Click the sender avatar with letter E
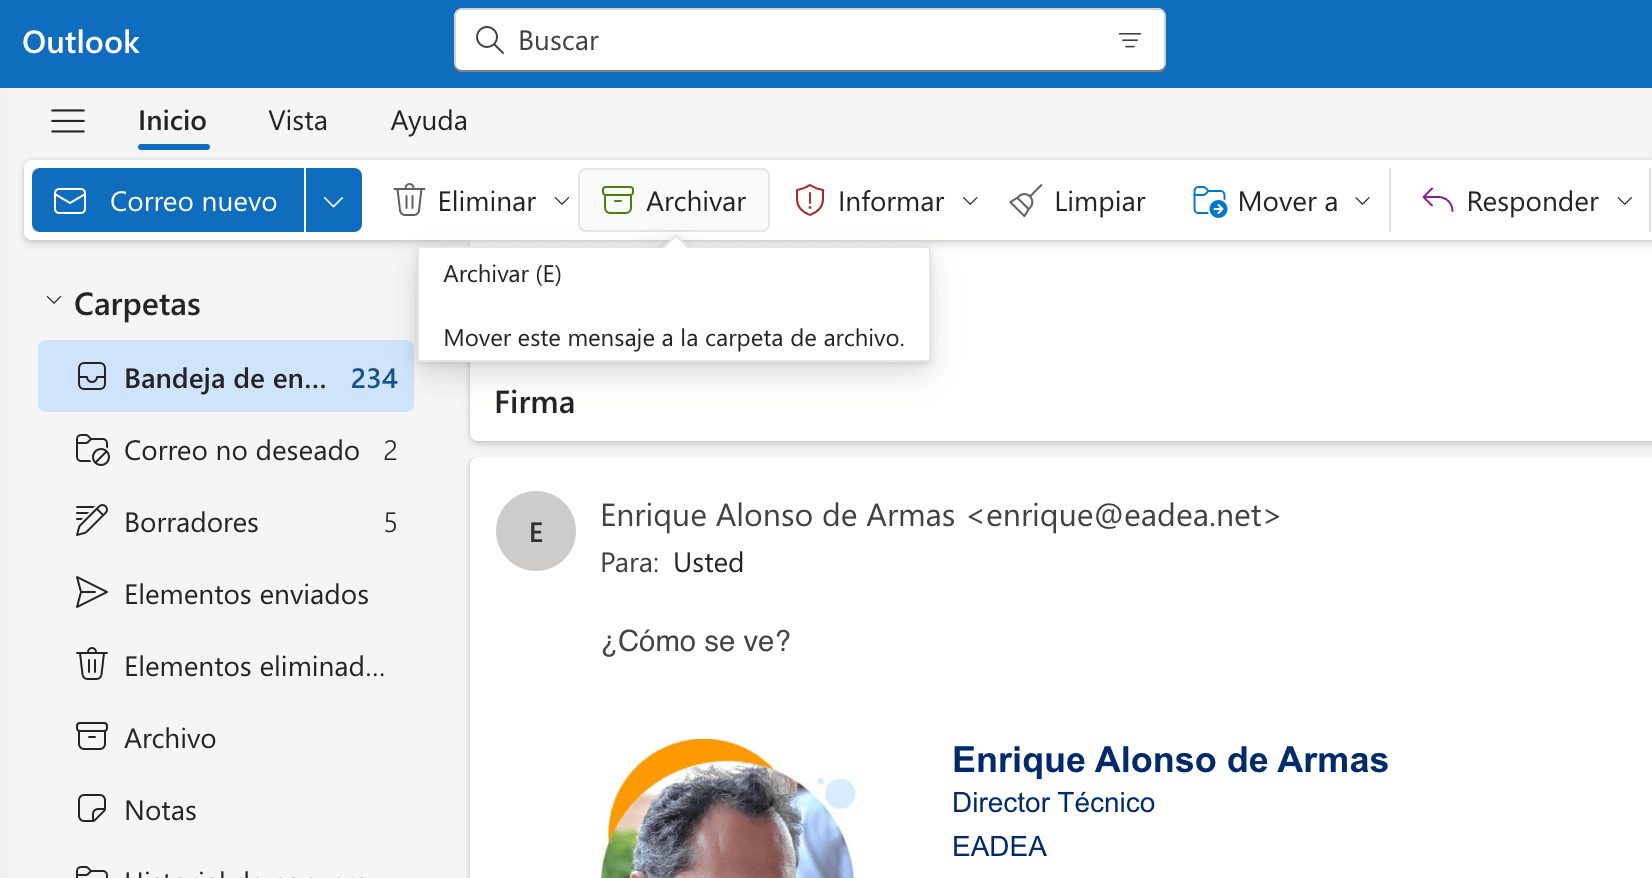This screenshot has height=878, width=1652. [536, 531]
